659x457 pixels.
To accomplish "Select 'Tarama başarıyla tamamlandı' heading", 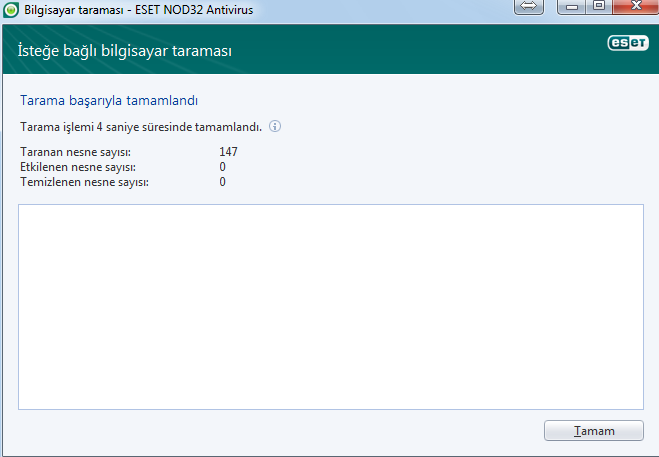I will pyautogui.click(x=109, y=100).
